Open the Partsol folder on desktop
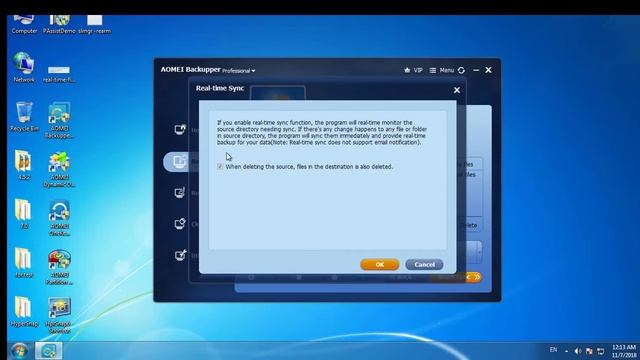Screen dimensions: 640x360 click(x=23, y=263)
